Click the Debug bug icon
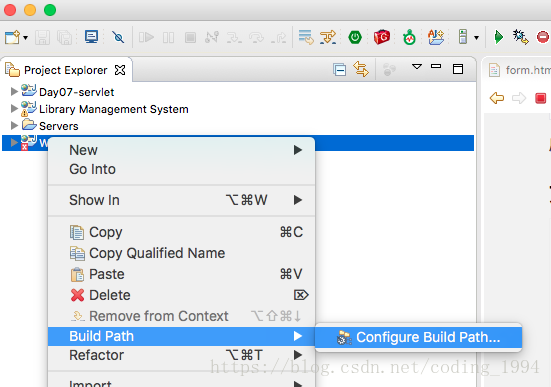Viewport: 551px width, 387px height. [520, 37]
